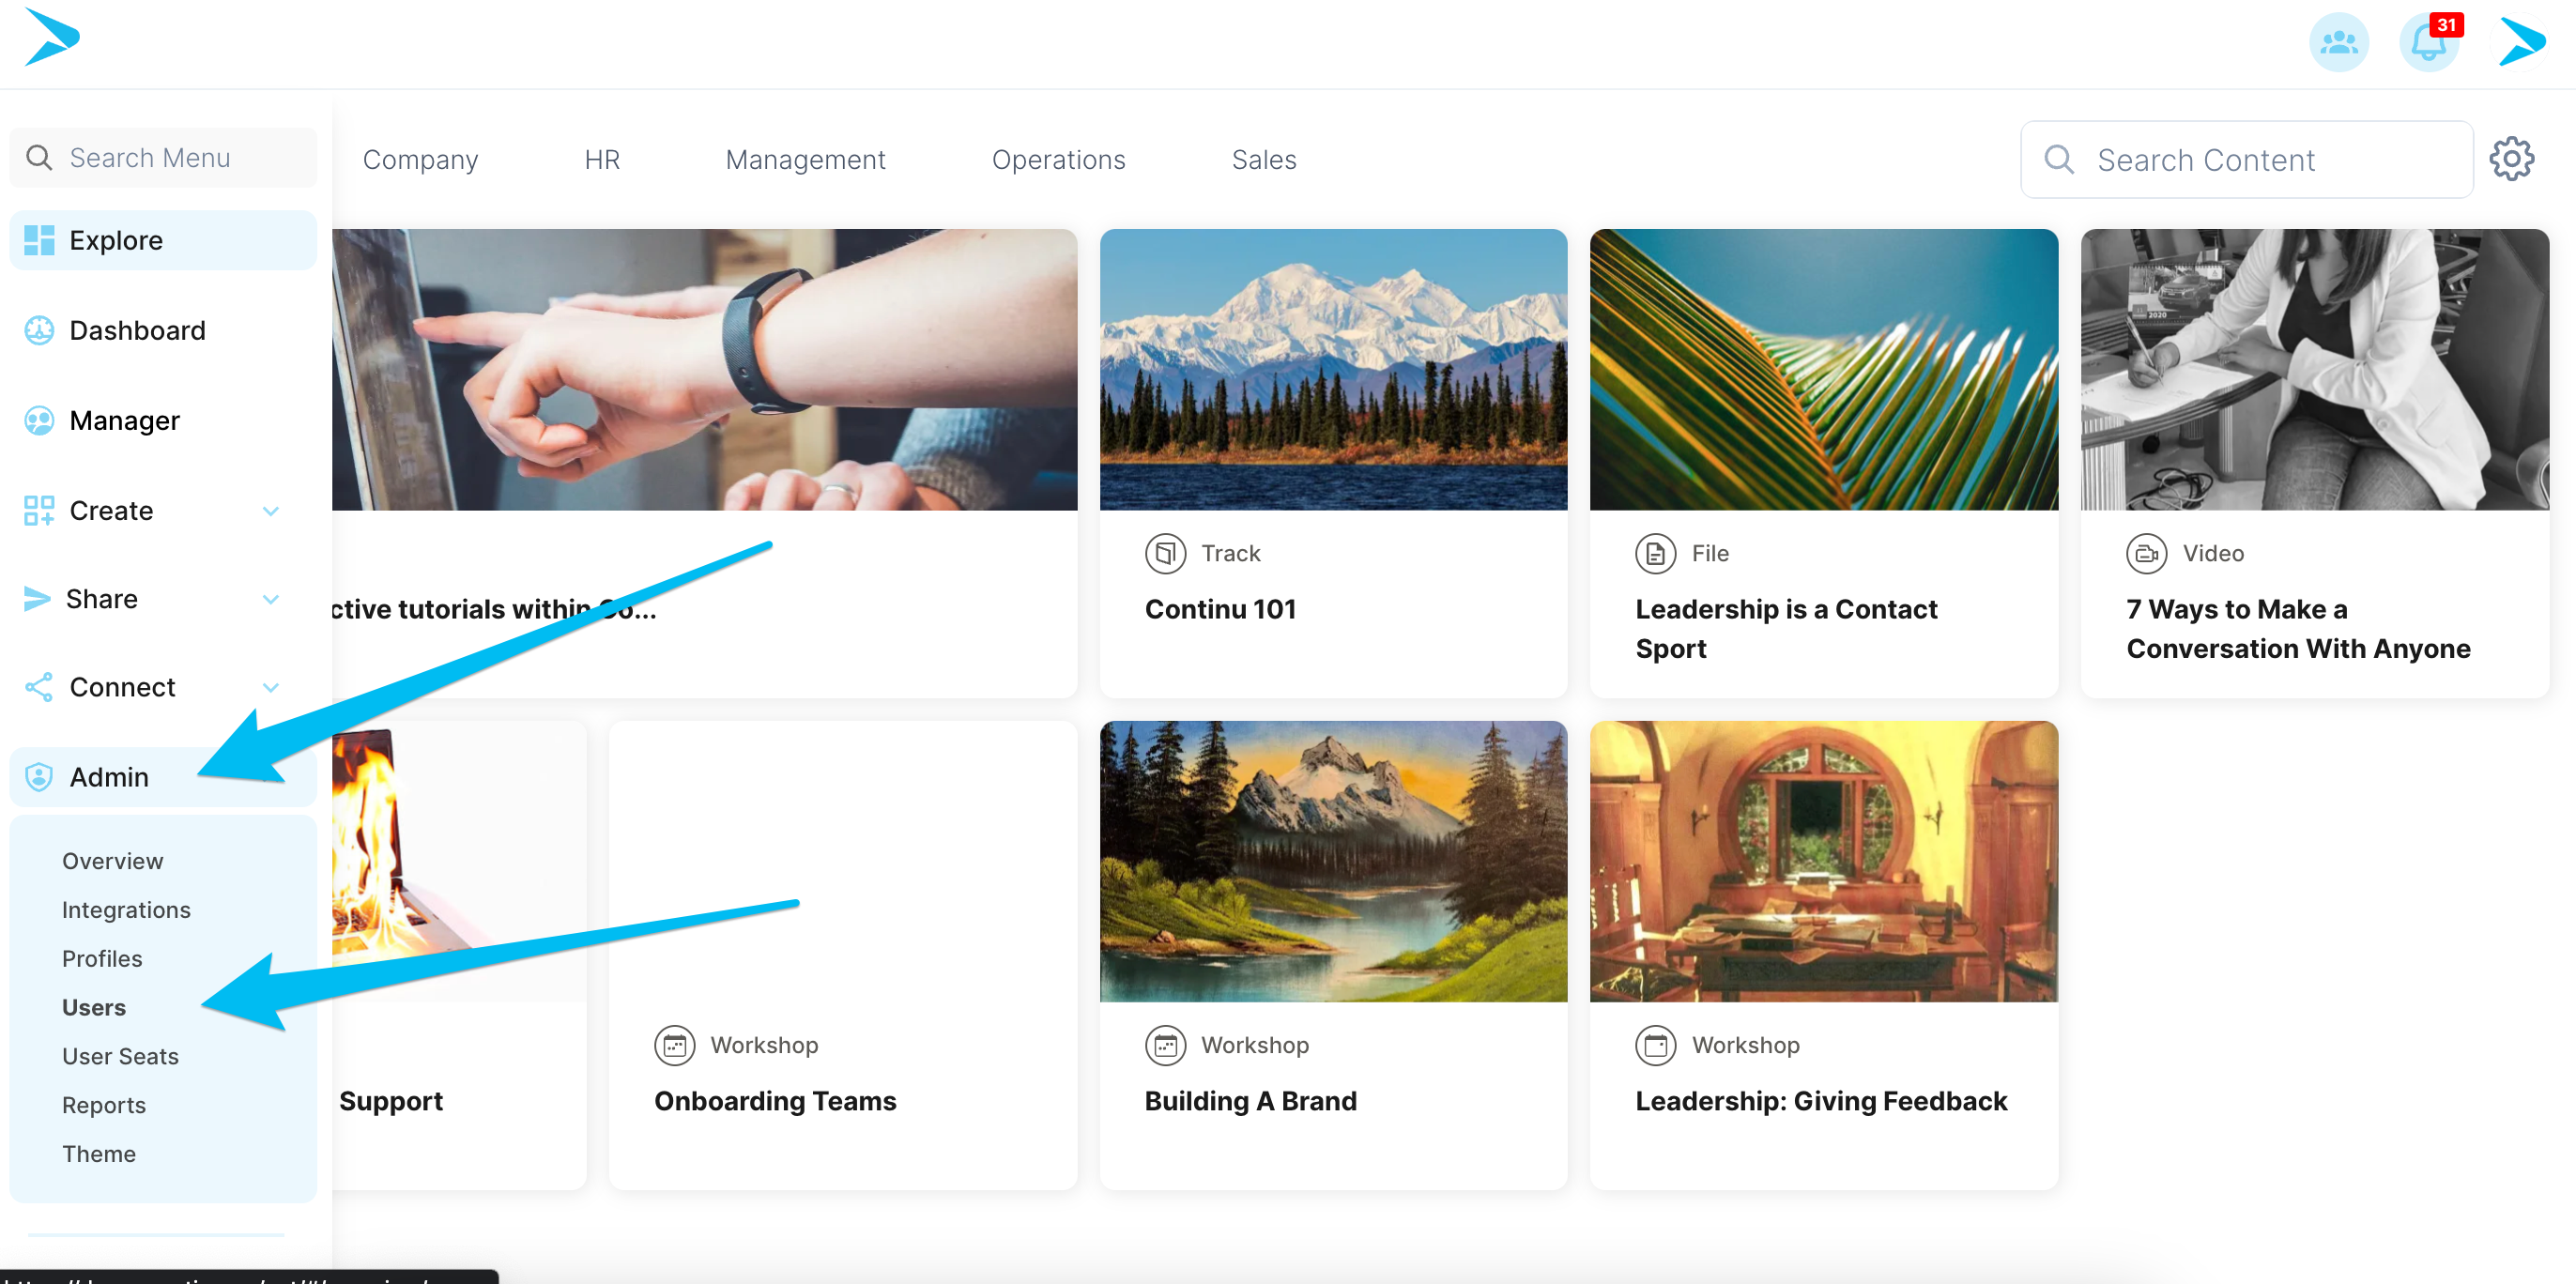This screenshot has width=2576, height=1284.
Task: Select the Operations category tab
Action: click(x=1058, y=160)
